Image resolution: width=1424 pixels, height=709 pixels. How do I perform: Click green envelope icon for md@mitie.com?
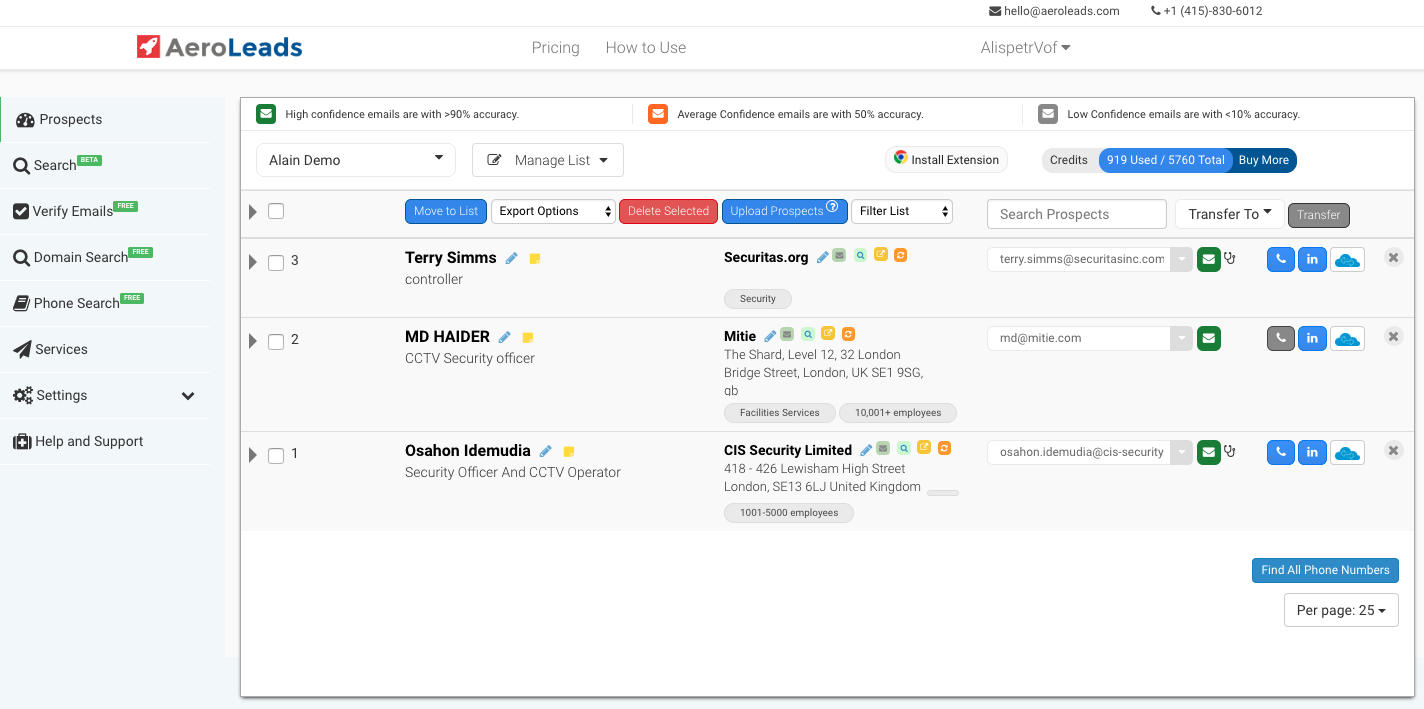pos(1209,338)
